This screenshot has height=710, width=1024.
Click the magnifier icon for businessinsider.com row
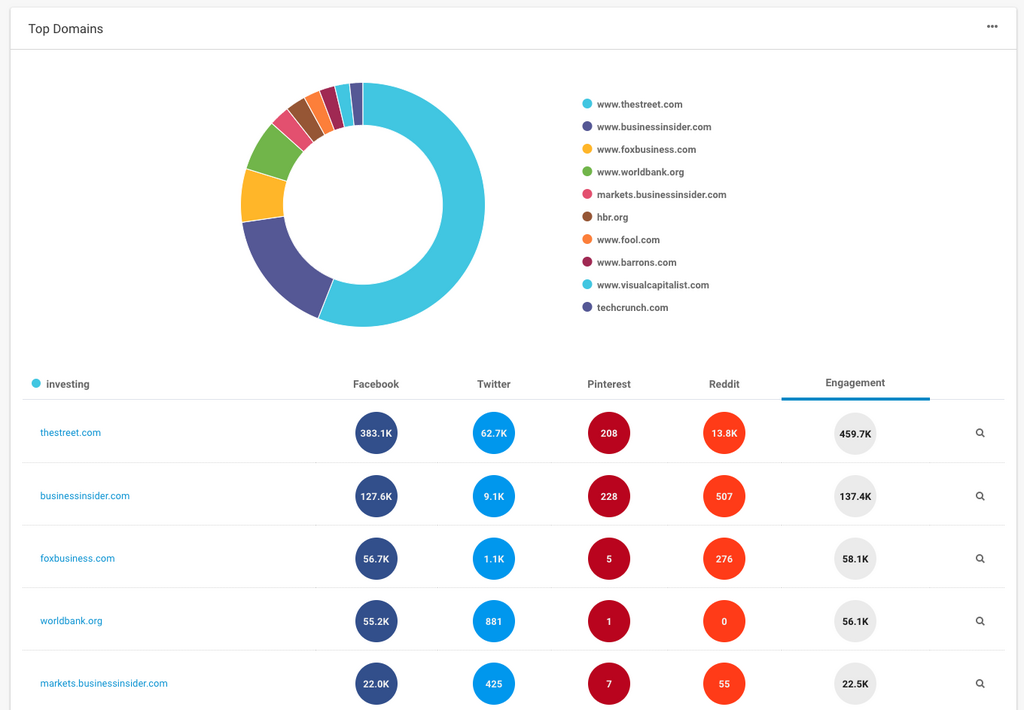point(980,496)
